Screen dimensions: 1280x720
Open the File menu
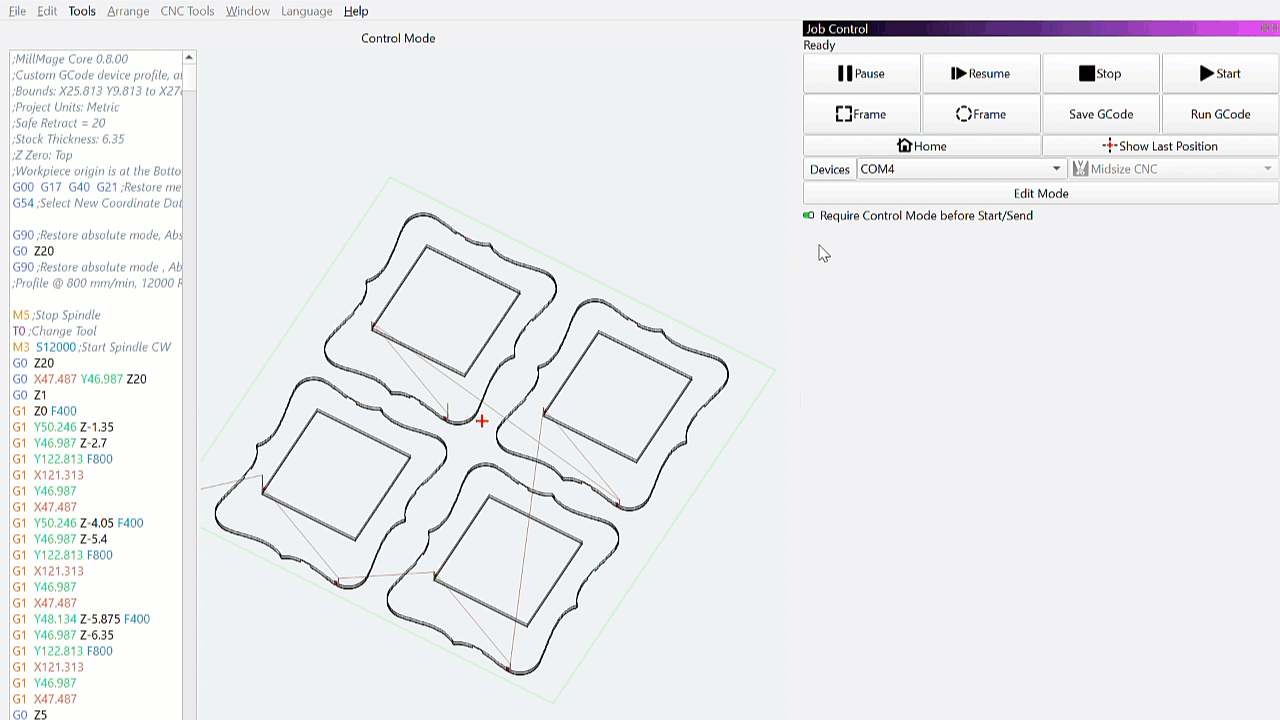tap(17, 11)
